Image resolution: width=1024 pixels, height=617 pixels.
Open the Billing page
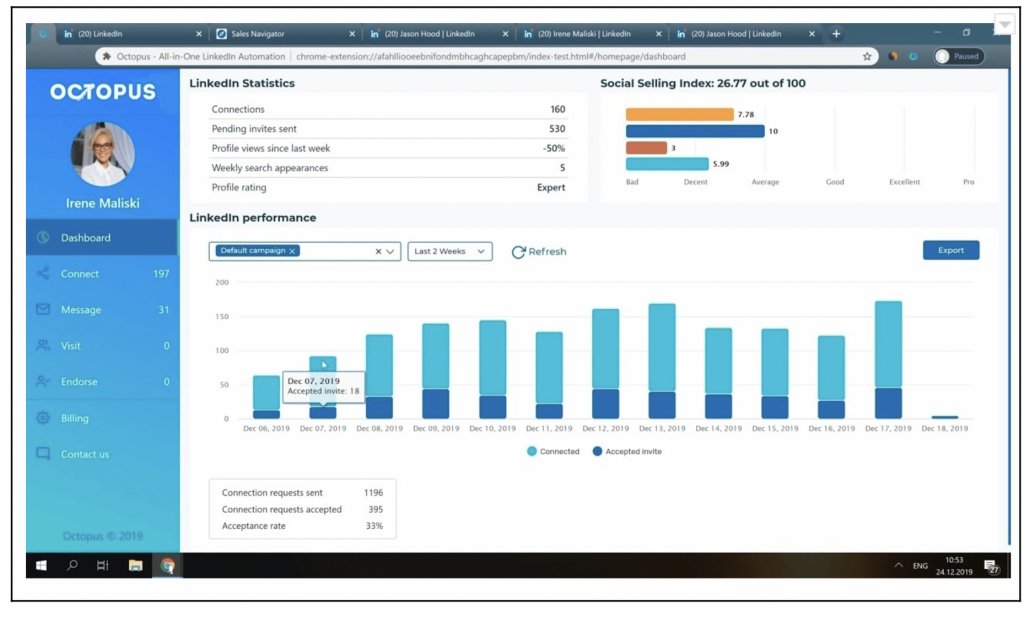102,418
